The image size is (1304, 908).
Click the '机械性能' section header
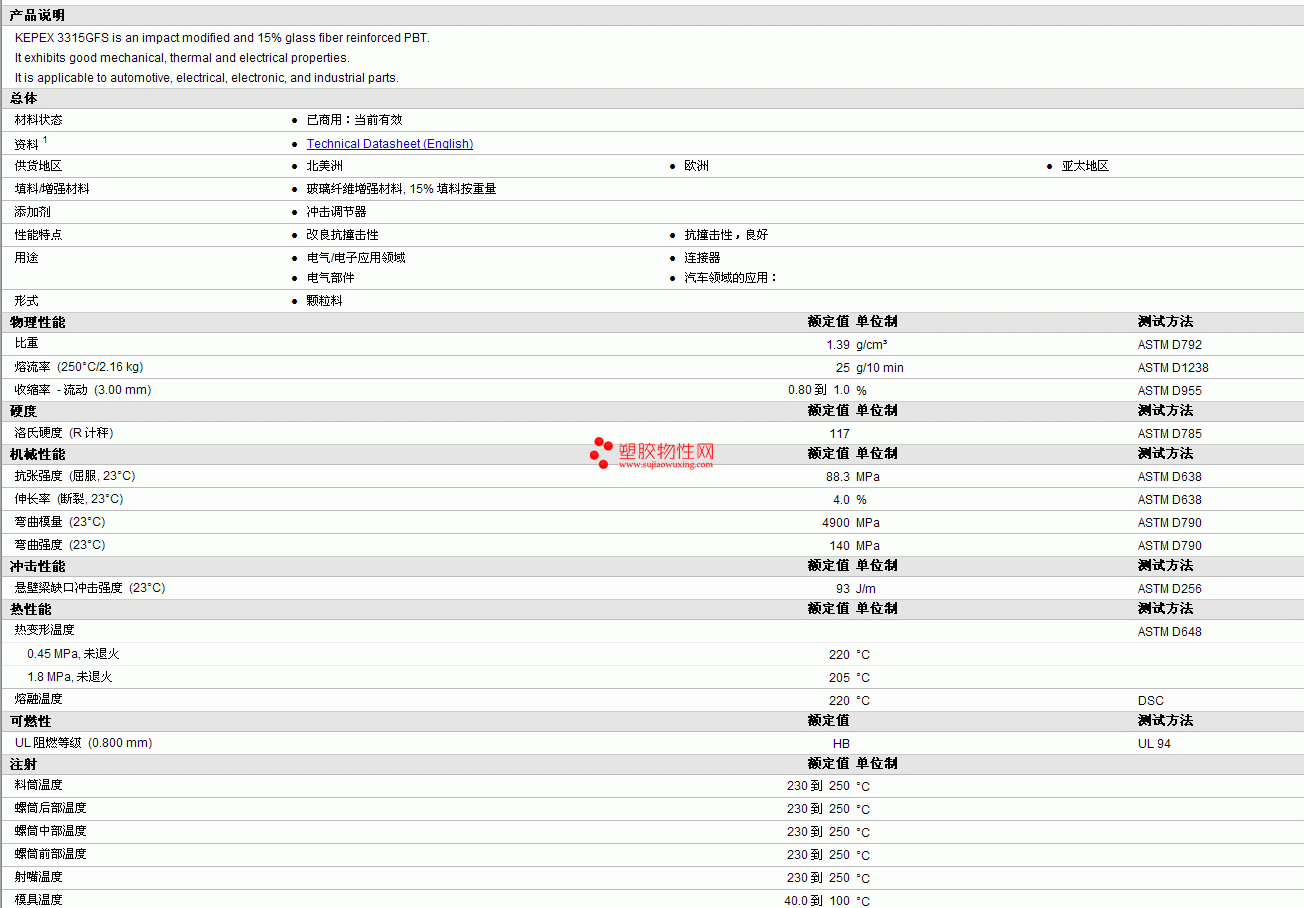pos(37,454)
